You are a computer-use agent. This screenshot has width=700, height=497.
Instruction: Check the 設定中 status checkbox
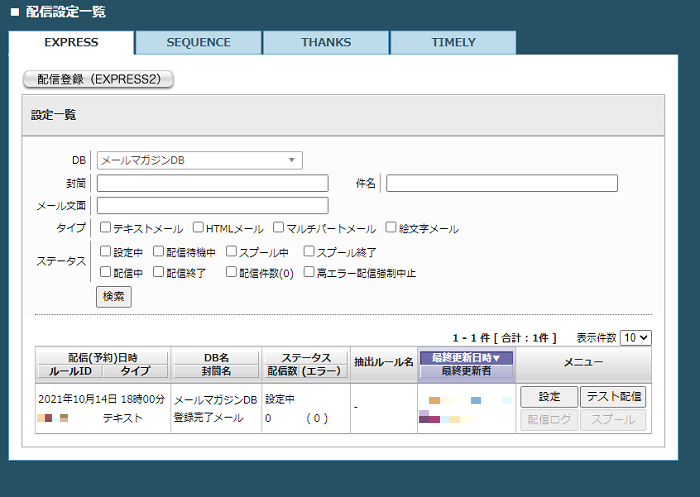pyautogui.click(x=105, y=252)
